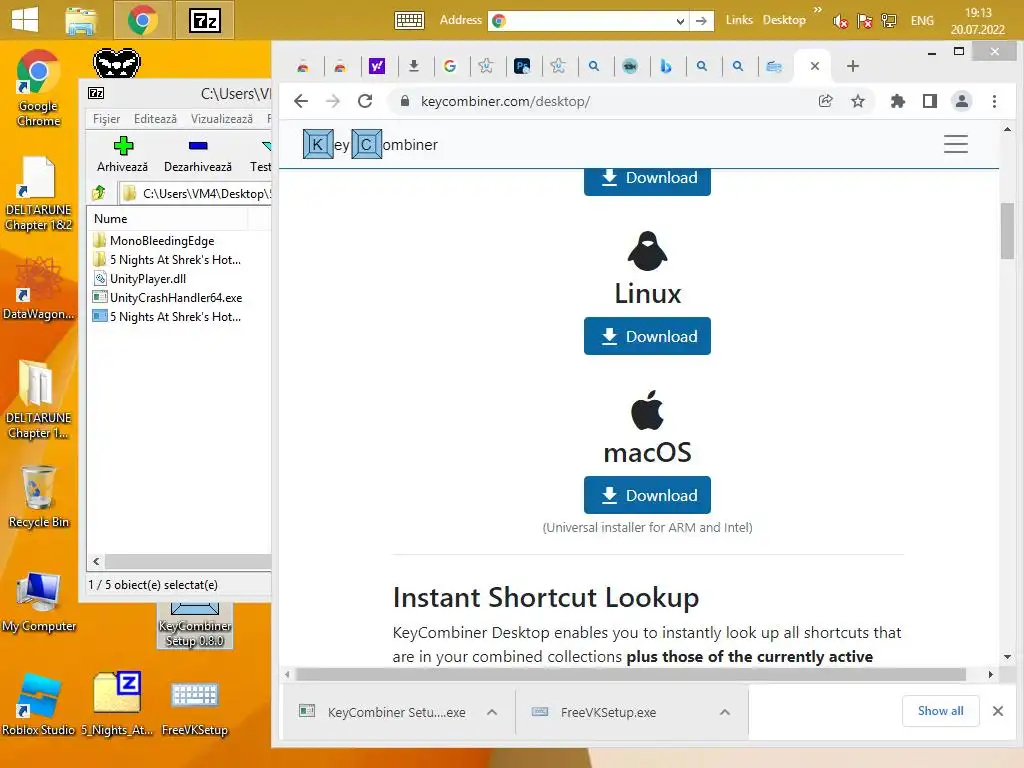Select the Recycle Bin desktop icon

(39, 496)
